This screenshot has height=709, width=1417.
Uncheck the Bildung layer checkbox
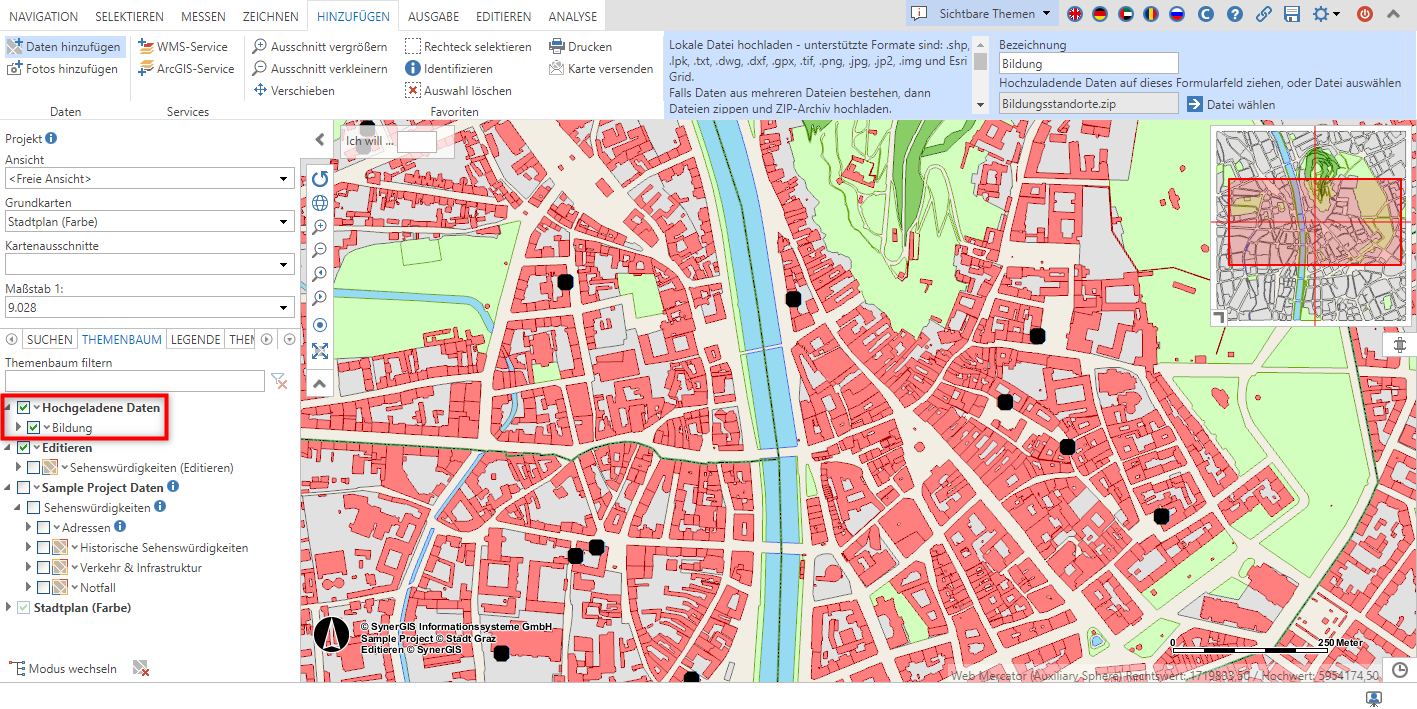(x=34, y=428)
